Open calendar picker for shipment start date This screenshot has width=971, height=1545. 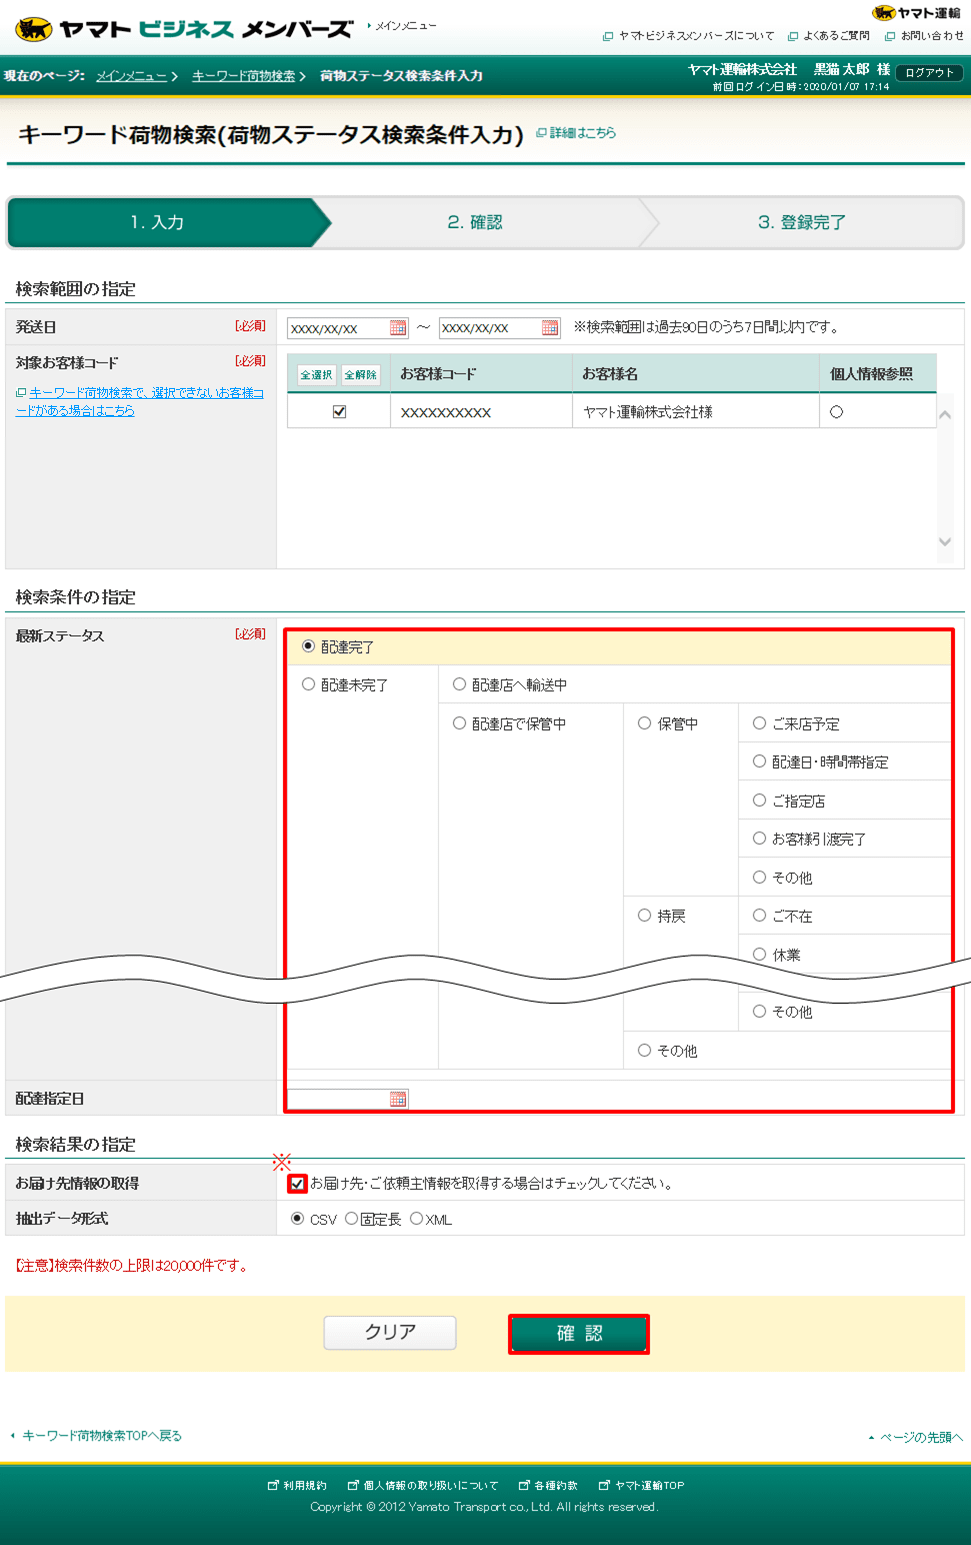[x=398, y=327]
